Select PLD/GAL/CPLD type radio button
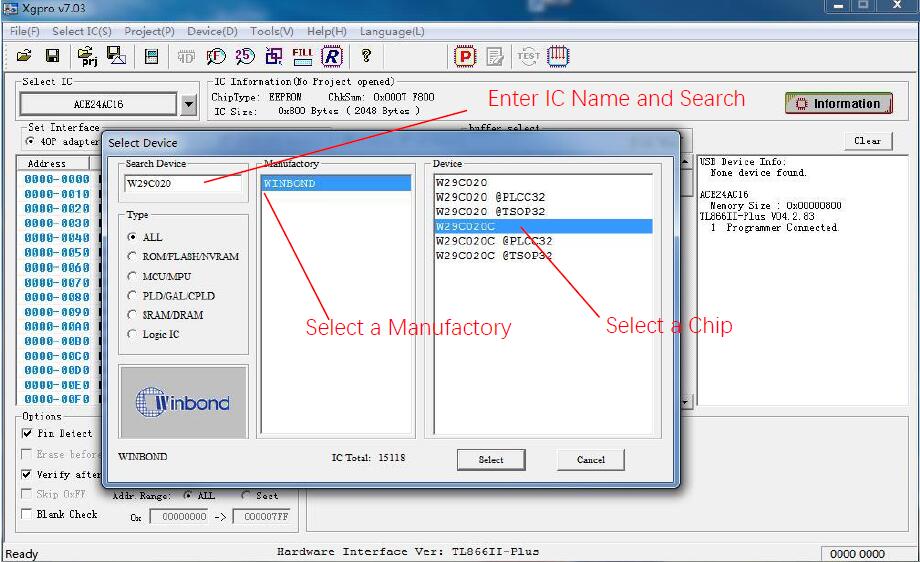Image resolution: width=920 pixels, height=562 pixels. (132, 295)
